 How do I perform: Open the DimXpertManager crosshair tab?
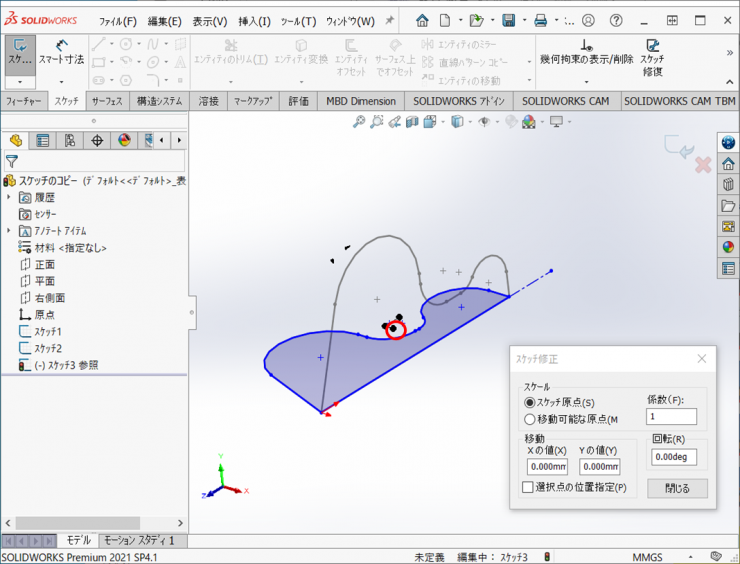[x=97, y=140]
